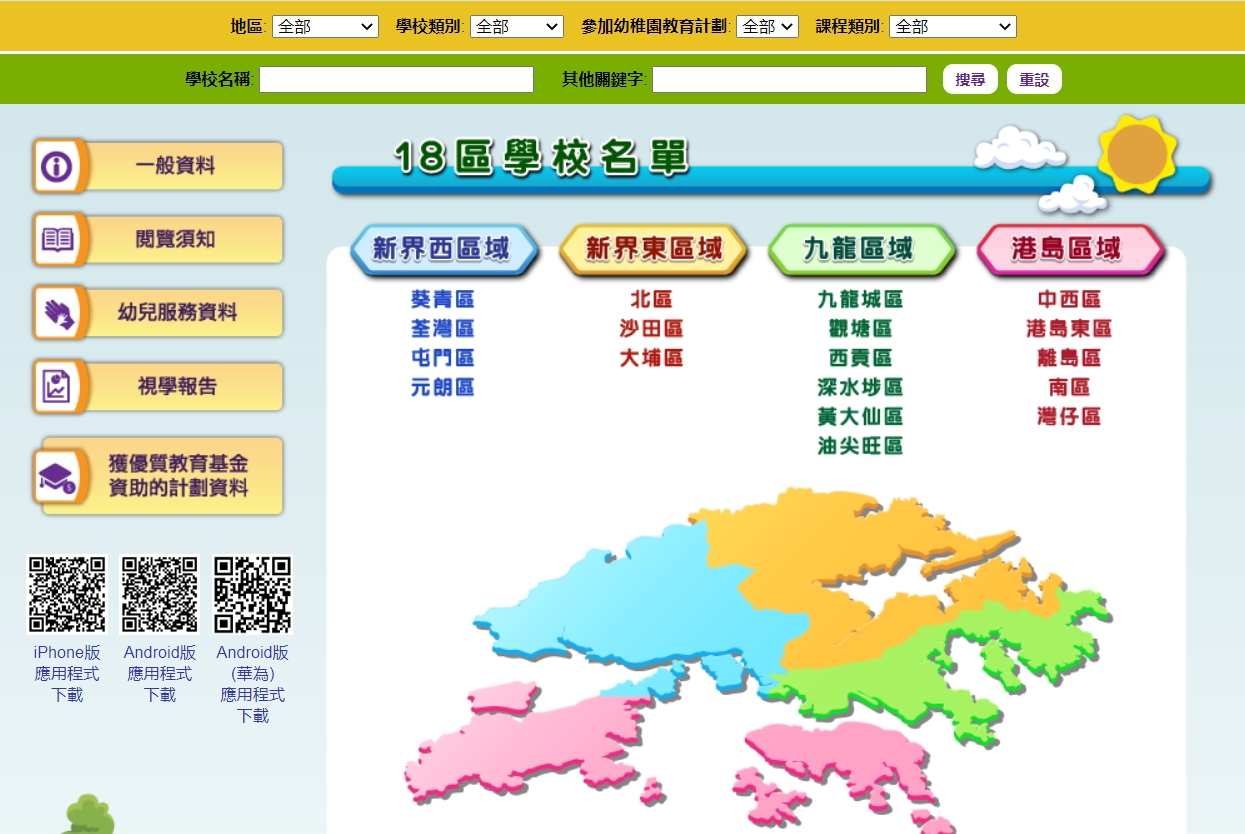Expand the 課程類別 dropdown
The width and height of the screenshot is (1245, 834).
952,26
